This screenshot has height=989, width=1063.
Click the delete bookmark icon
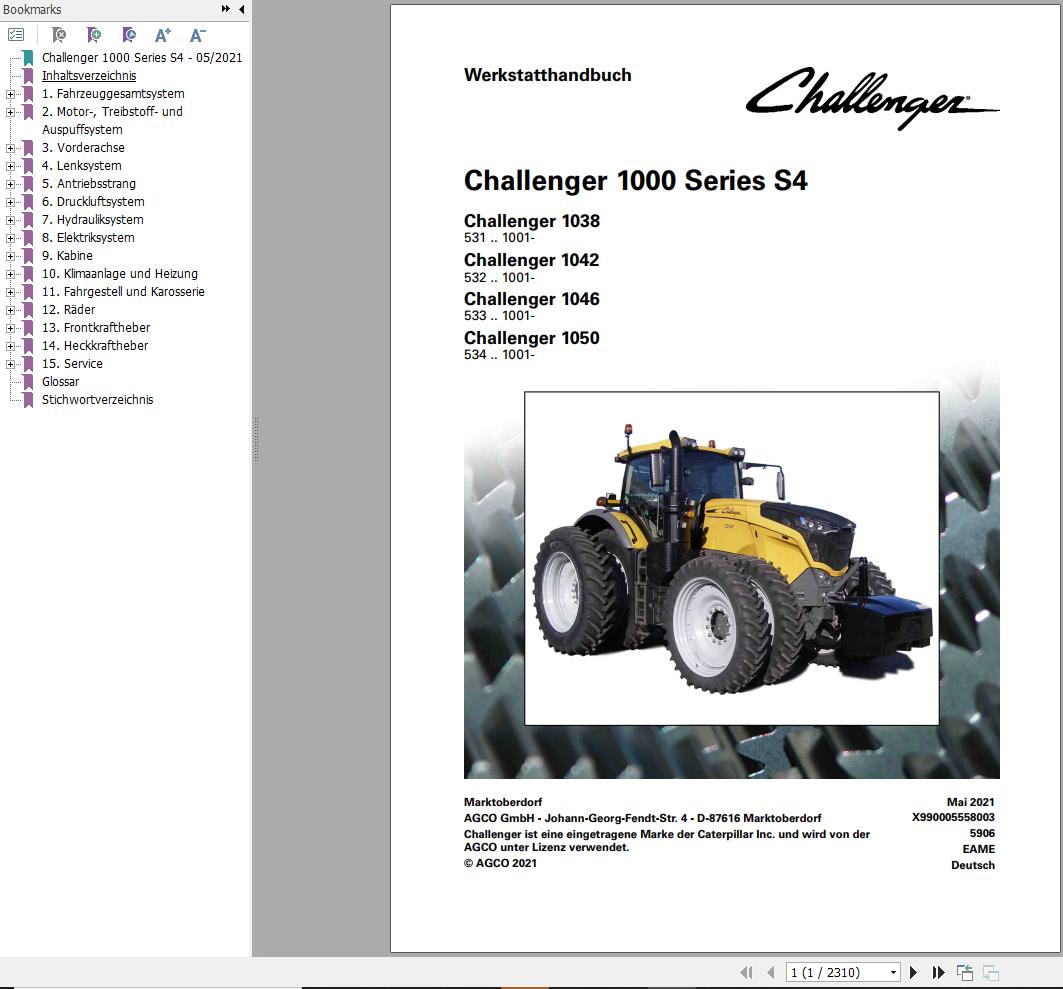tap(59, 35)
